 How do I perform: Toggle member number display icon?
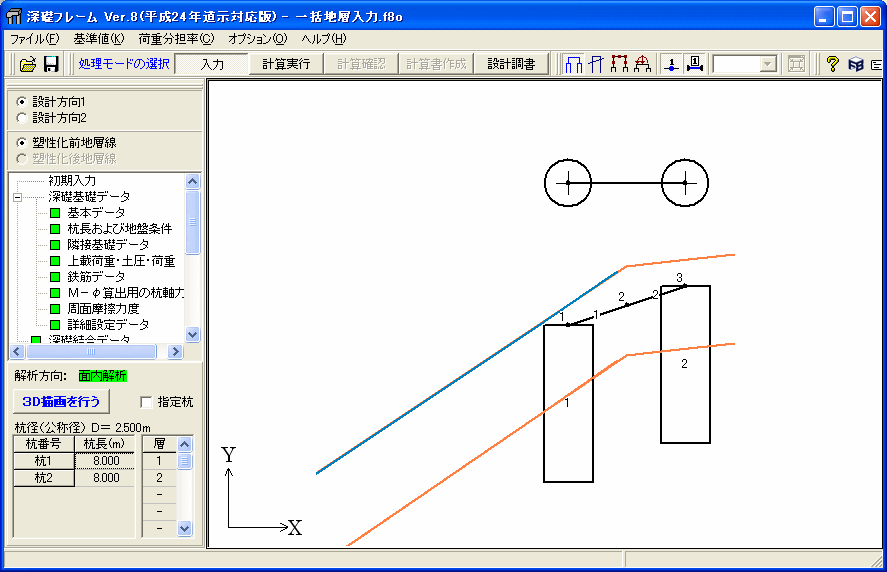pyautogui.click(x=694, y=64)
